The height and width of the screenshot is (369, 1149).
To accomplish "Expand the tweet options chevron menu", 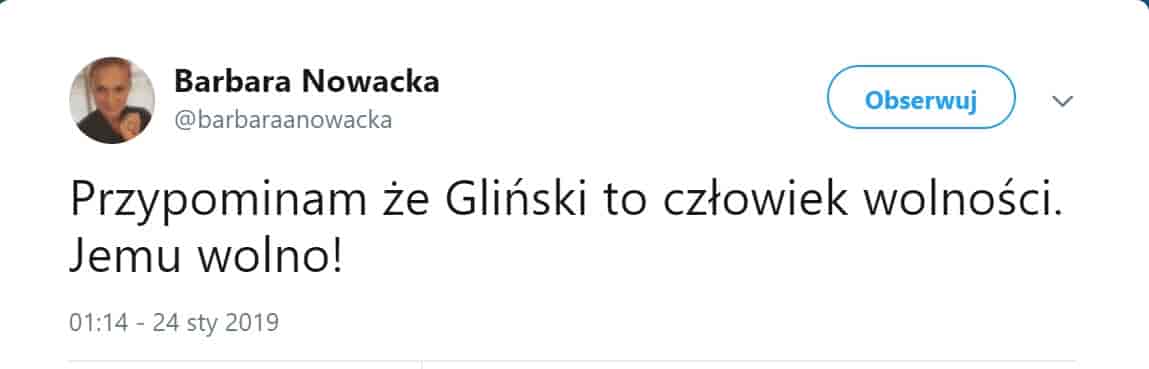I will [x=1063, y=100].
